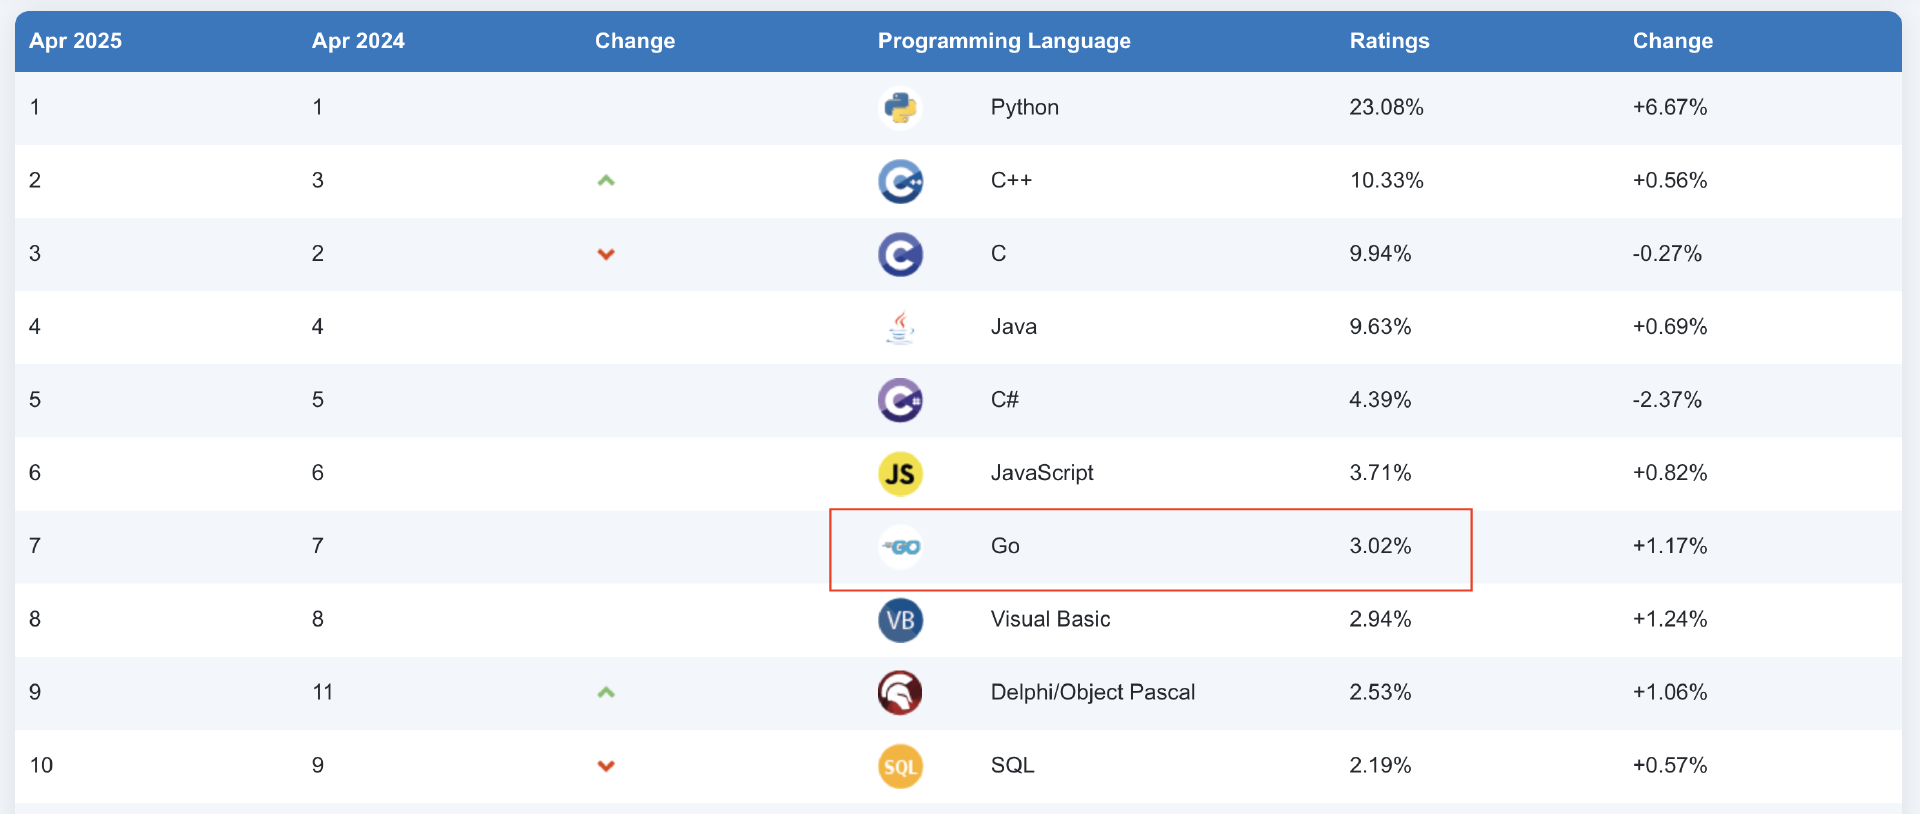Click the Delphi/Object Pascal language name

point(1092,692)
